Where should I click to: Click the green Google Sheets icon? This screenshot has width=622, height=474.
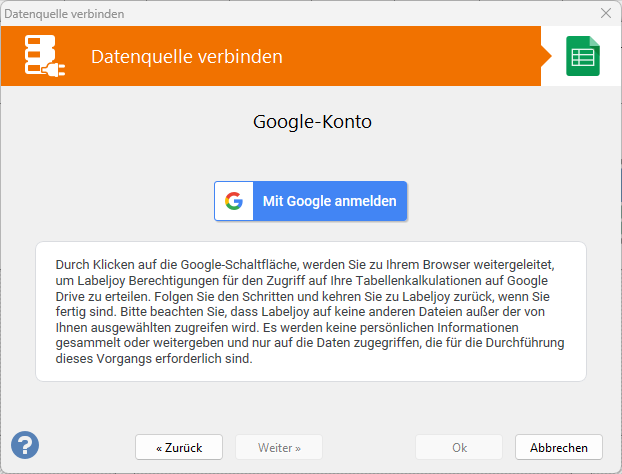(583, 56)
